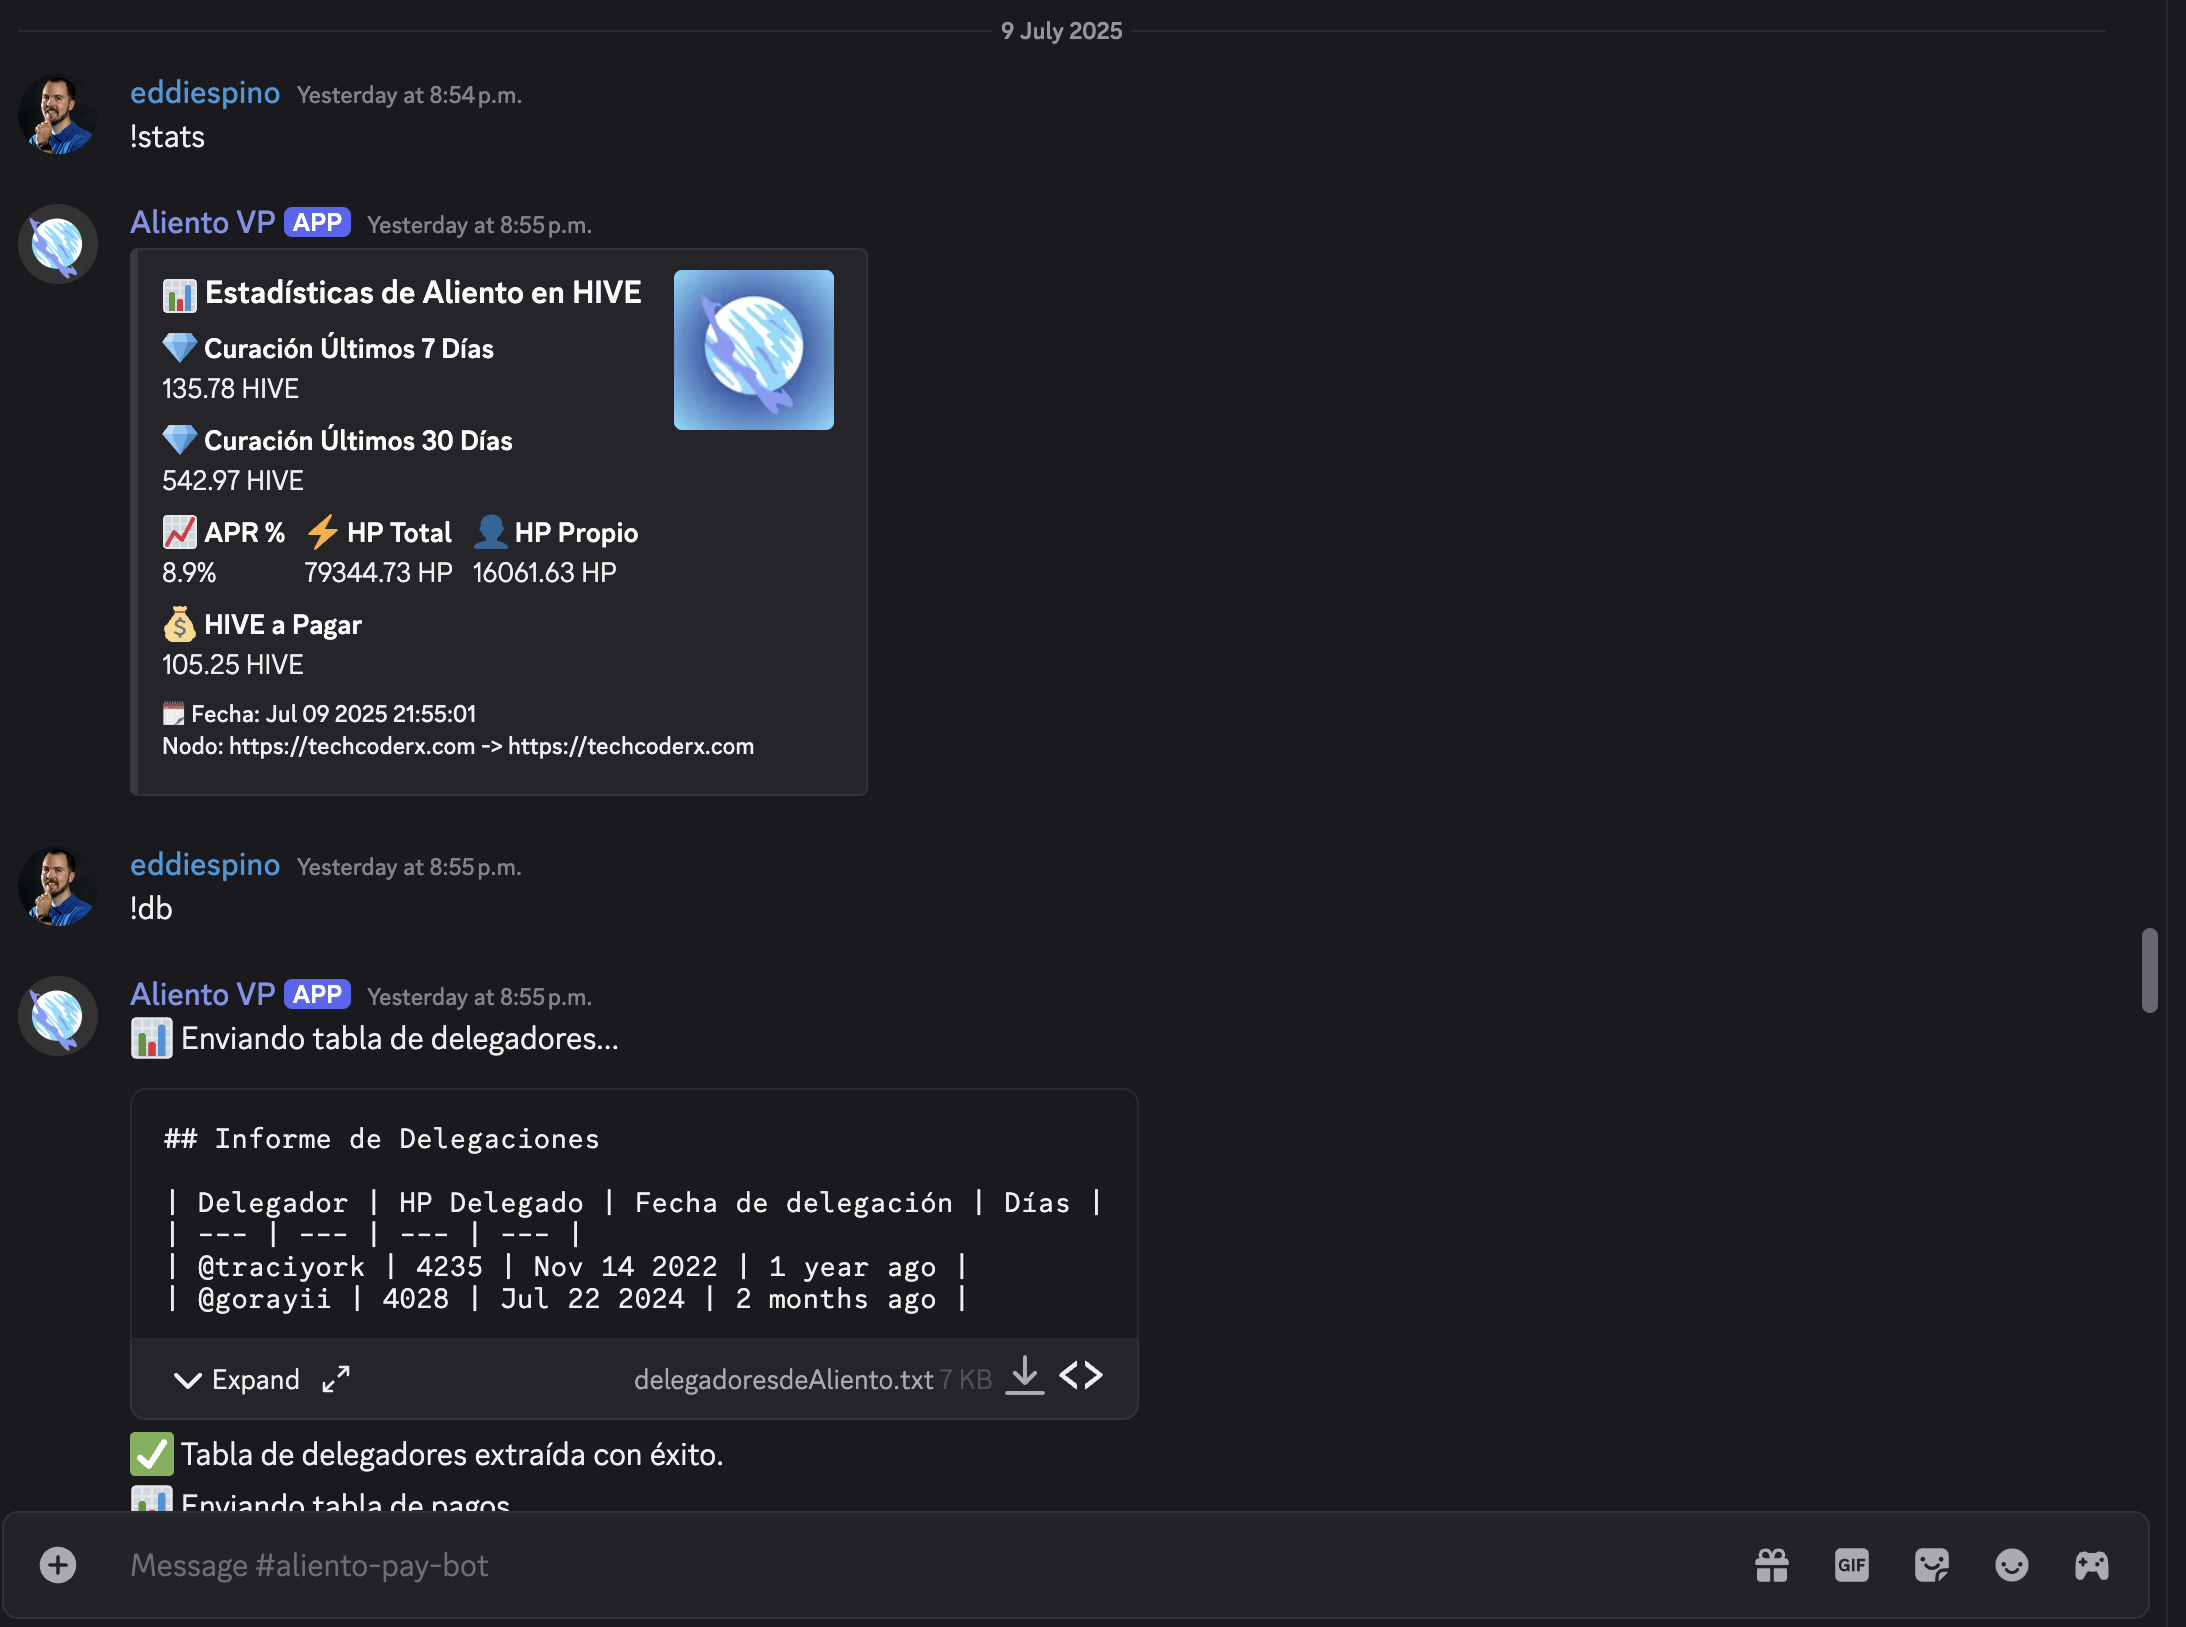
Task: Click the 8.9% APR value
Action: (x=189, y=572)
